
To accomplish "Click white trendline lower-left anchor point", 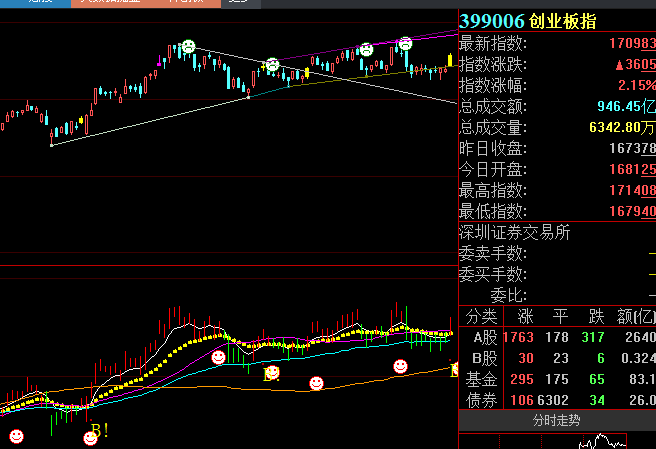I will (51, 145).
